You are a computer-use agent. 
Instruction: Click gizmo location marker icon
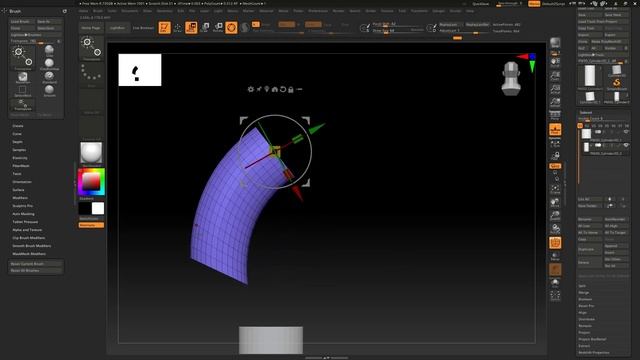267,89
